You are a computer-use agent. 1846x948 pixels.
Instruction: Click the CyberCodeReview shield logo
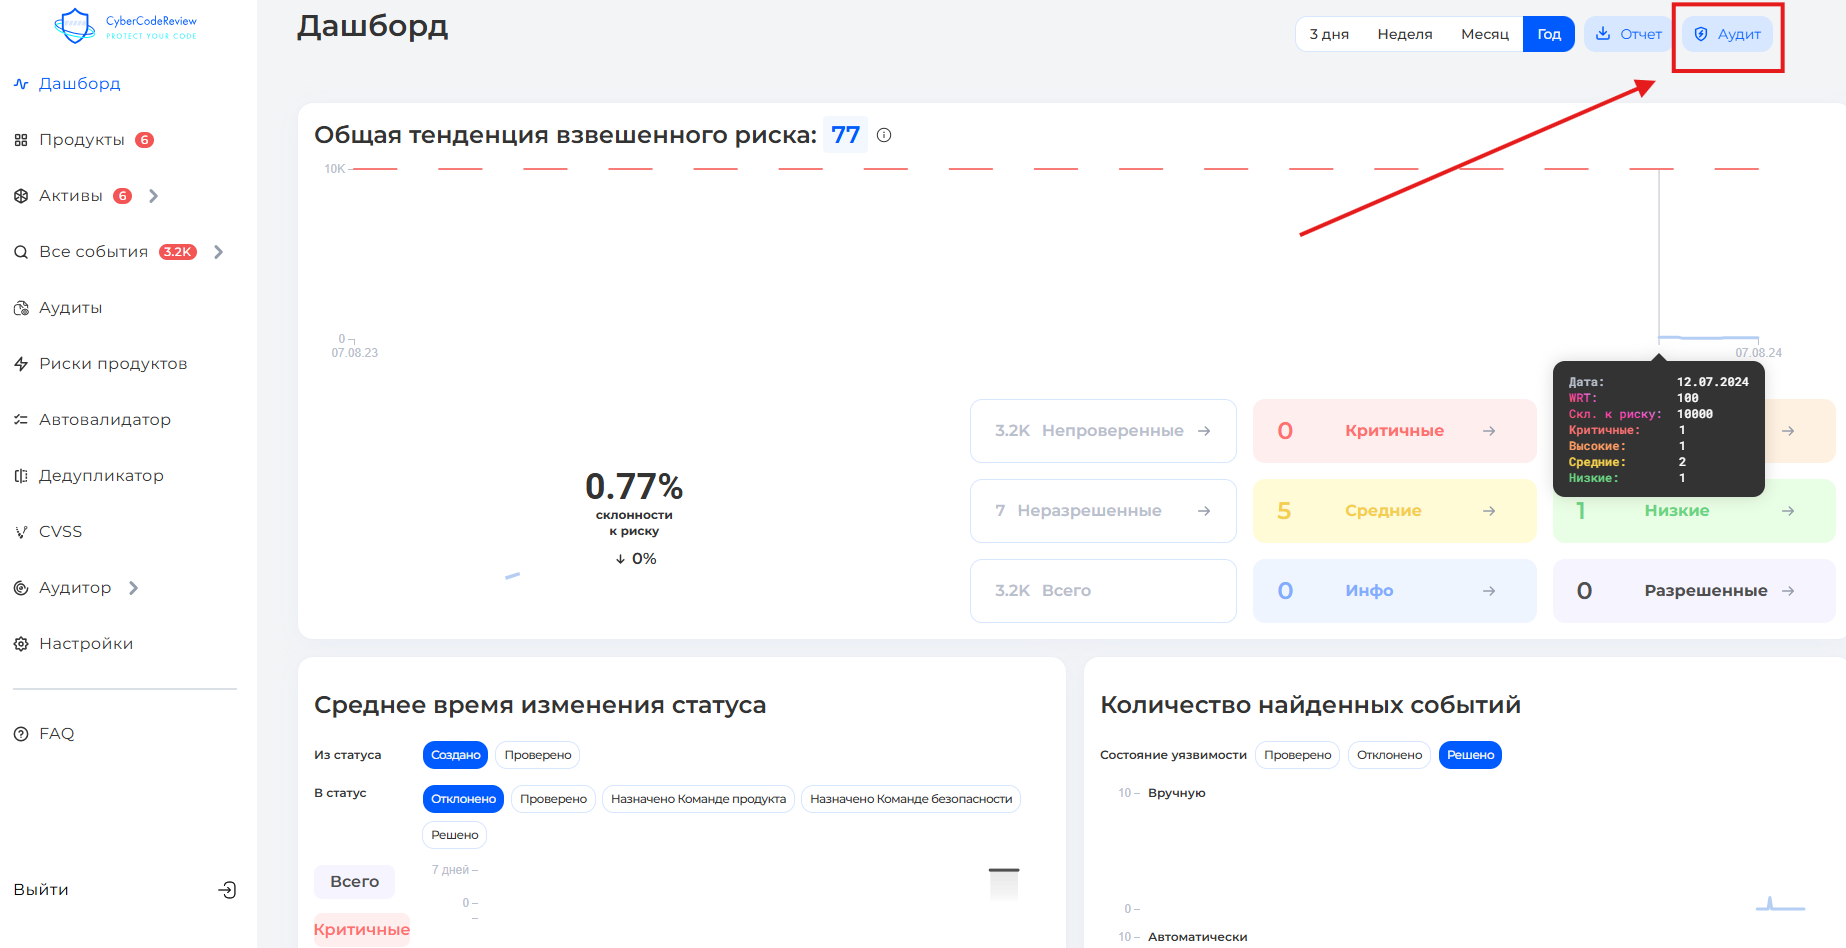tap(74, 26)
